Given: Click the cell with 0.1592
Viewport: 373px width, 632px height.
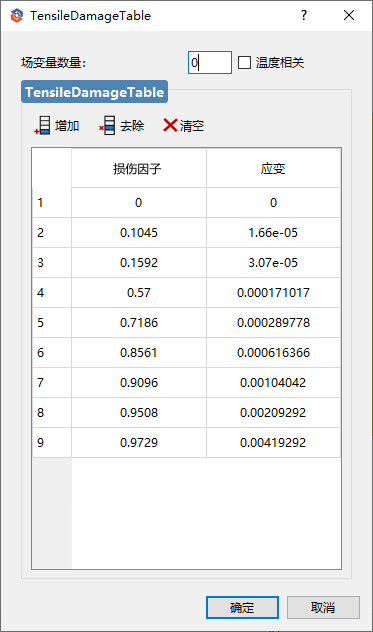Looking at the screenshot, I should 139,263.
